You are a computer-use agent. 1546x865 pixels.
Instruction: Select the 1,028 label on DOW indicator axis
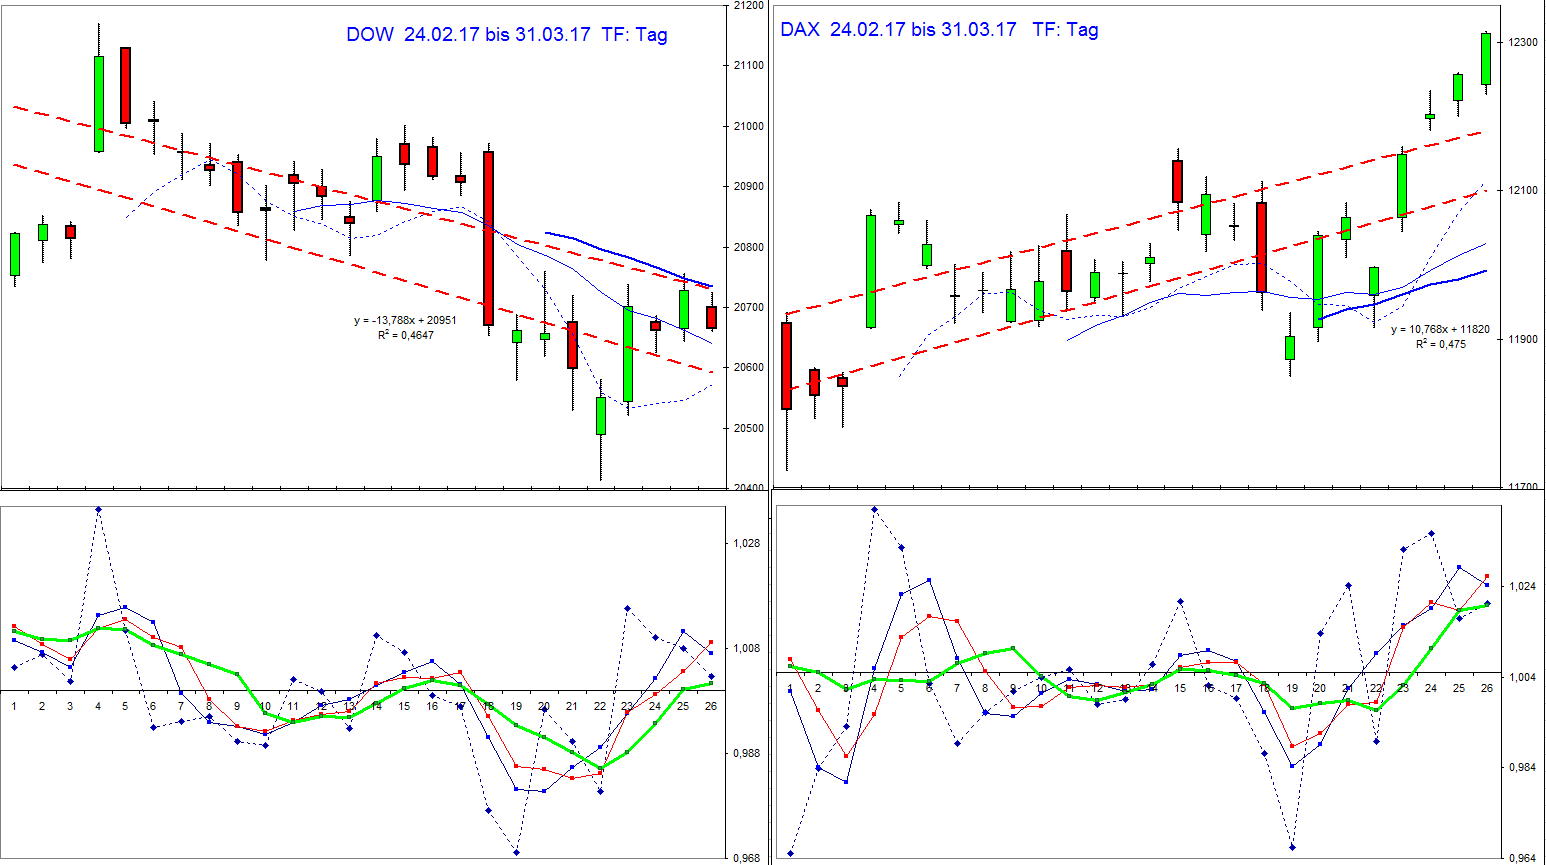point(746,544)
